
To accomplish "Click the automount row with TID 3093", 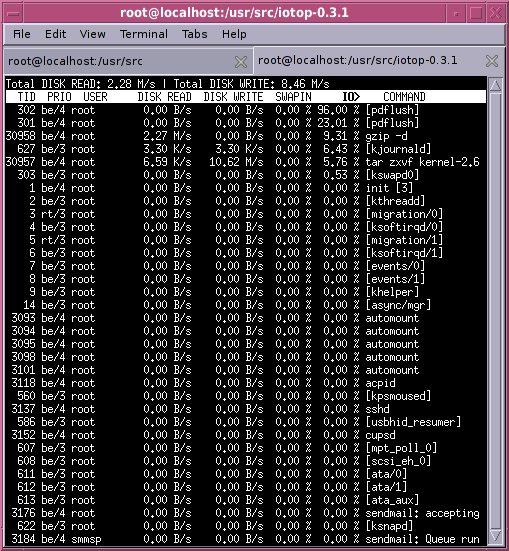I will click(245, 318).
